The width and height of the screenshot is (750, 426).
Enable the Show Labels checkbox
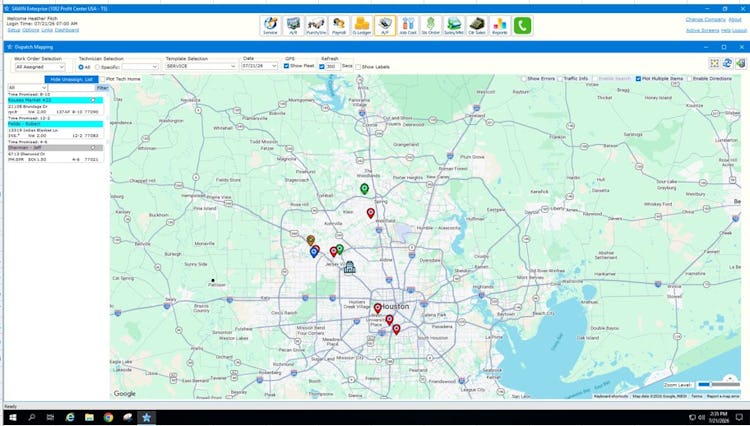358,67
